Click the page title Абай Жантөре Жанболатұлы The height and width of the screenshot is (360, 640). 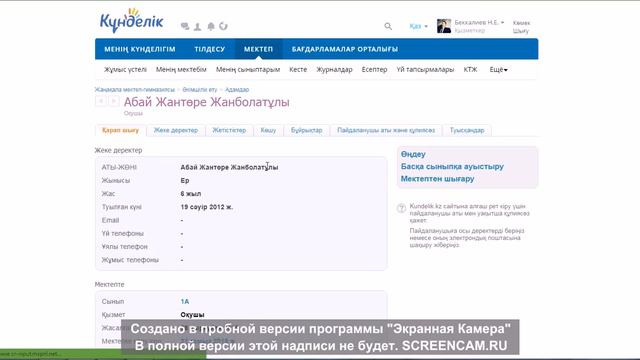(x=207, y=102)
